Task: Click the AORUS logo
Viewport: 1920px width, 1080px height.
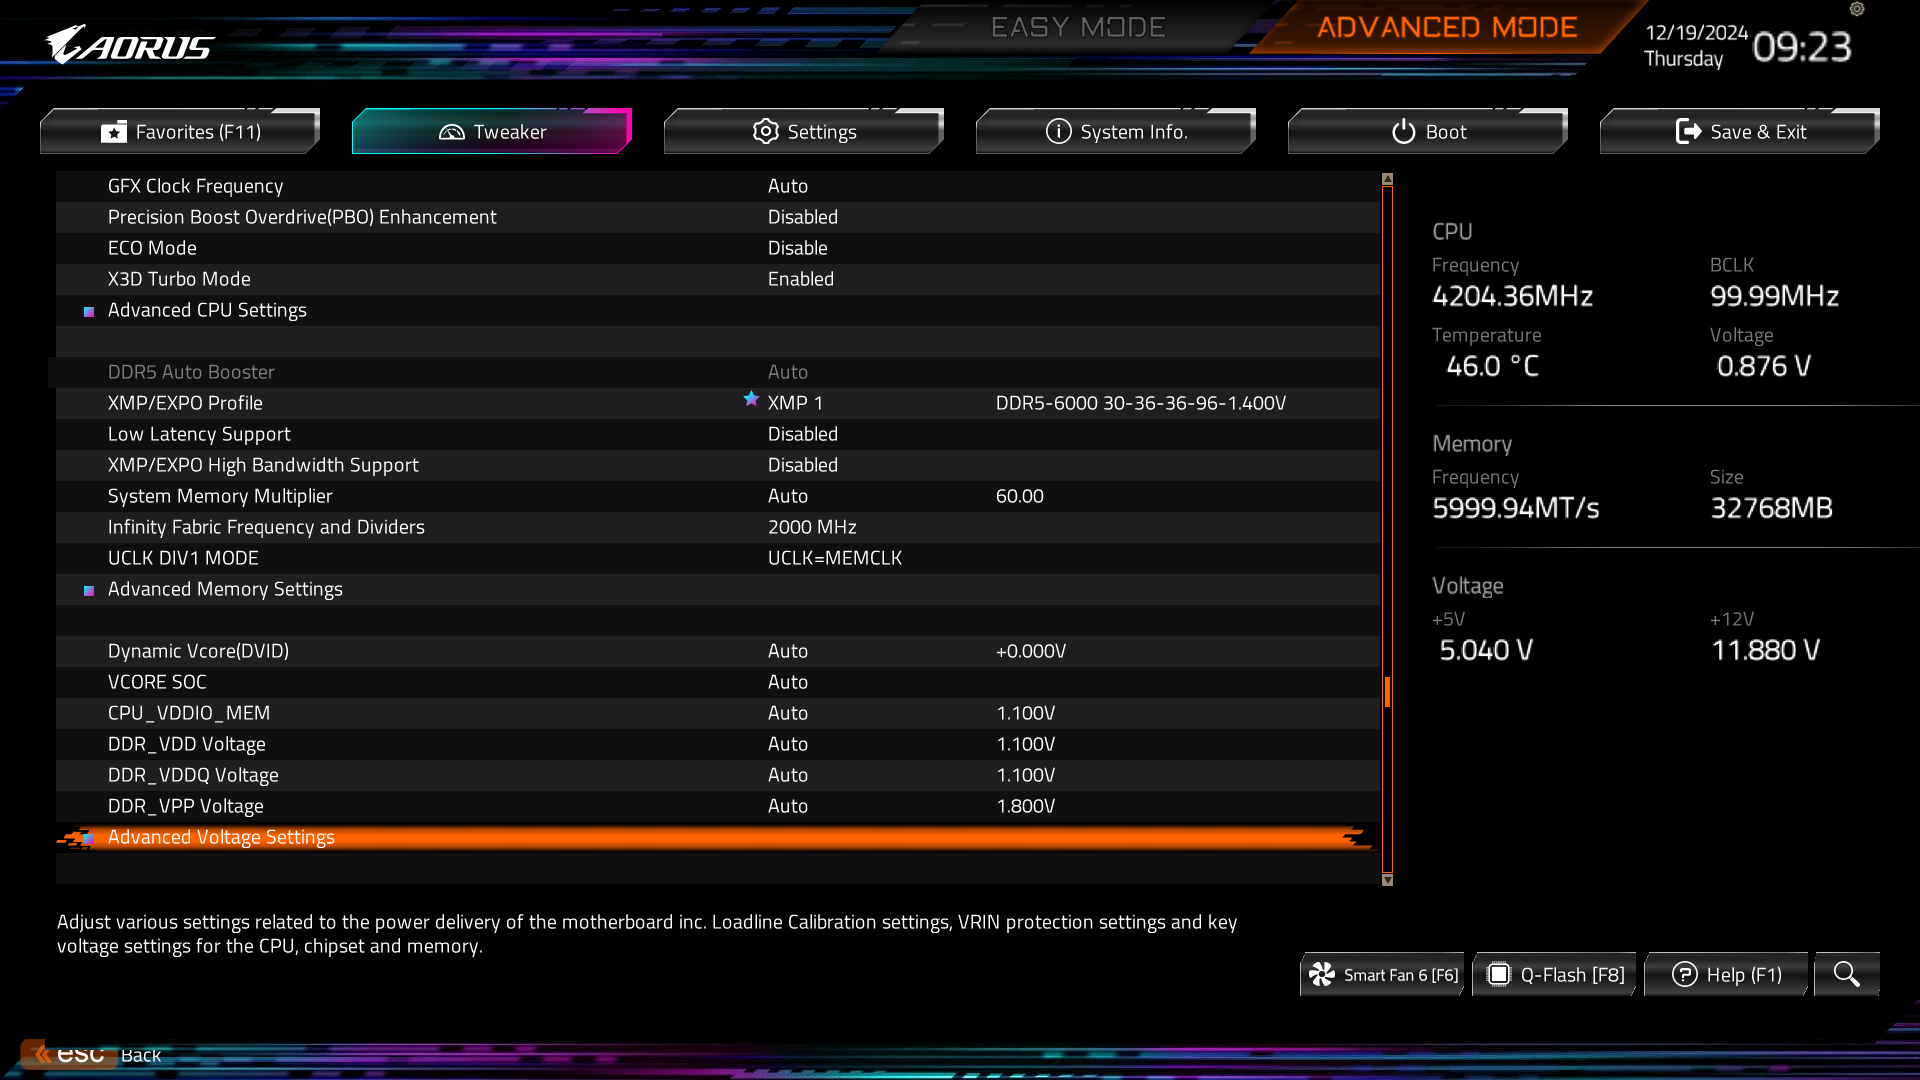Action: tap(130, 45)
